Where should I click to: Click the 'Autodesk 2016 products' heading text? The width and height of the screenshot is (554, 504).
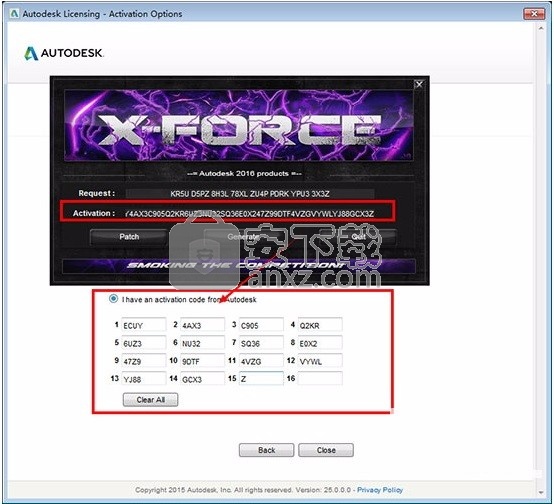[x=244, y=174]
